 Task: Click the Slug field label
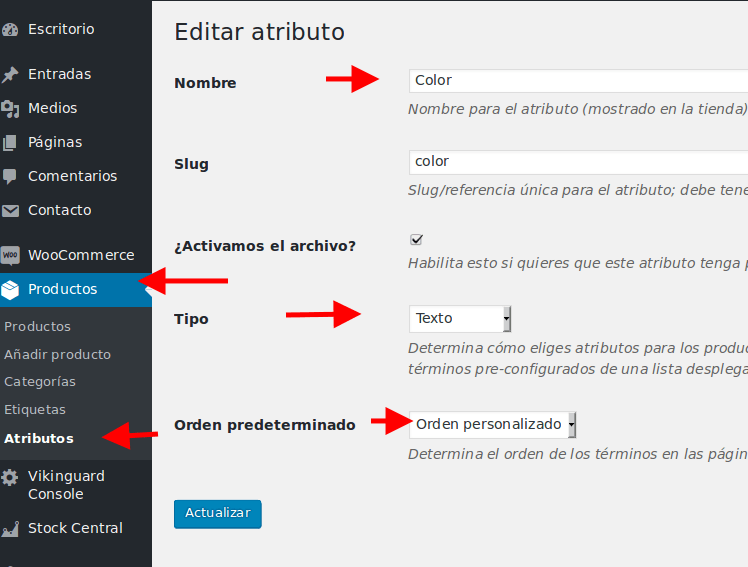point(191,164)
